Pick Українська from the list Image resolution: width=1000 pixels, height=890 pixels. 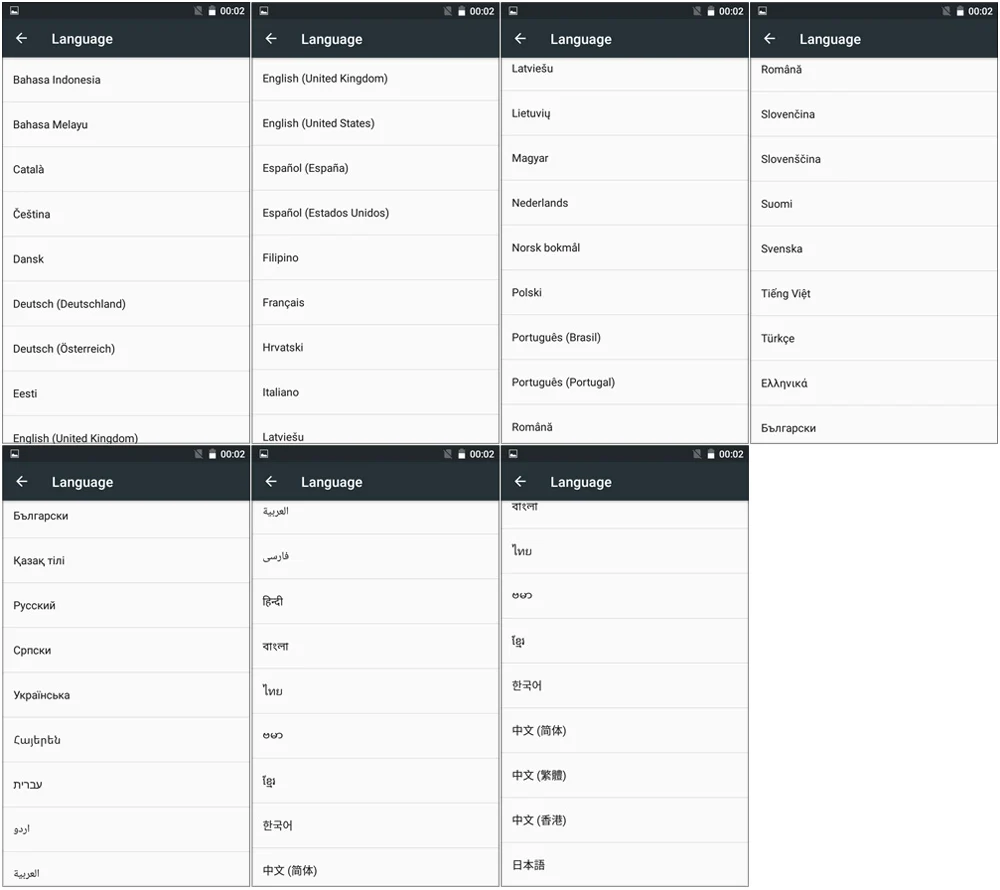pyautogui.click(x=126, y=695)
